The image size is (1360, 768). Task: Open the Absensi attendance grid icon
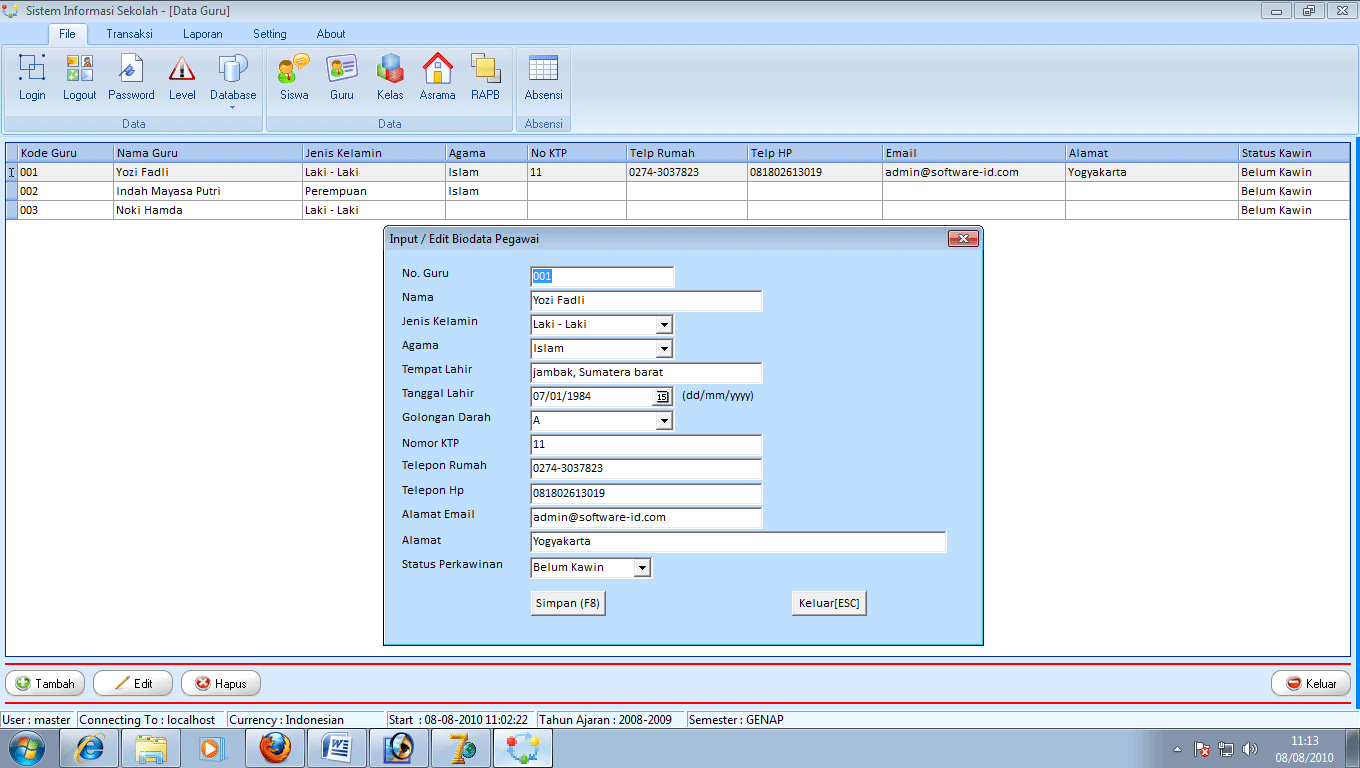coord(544,78)
